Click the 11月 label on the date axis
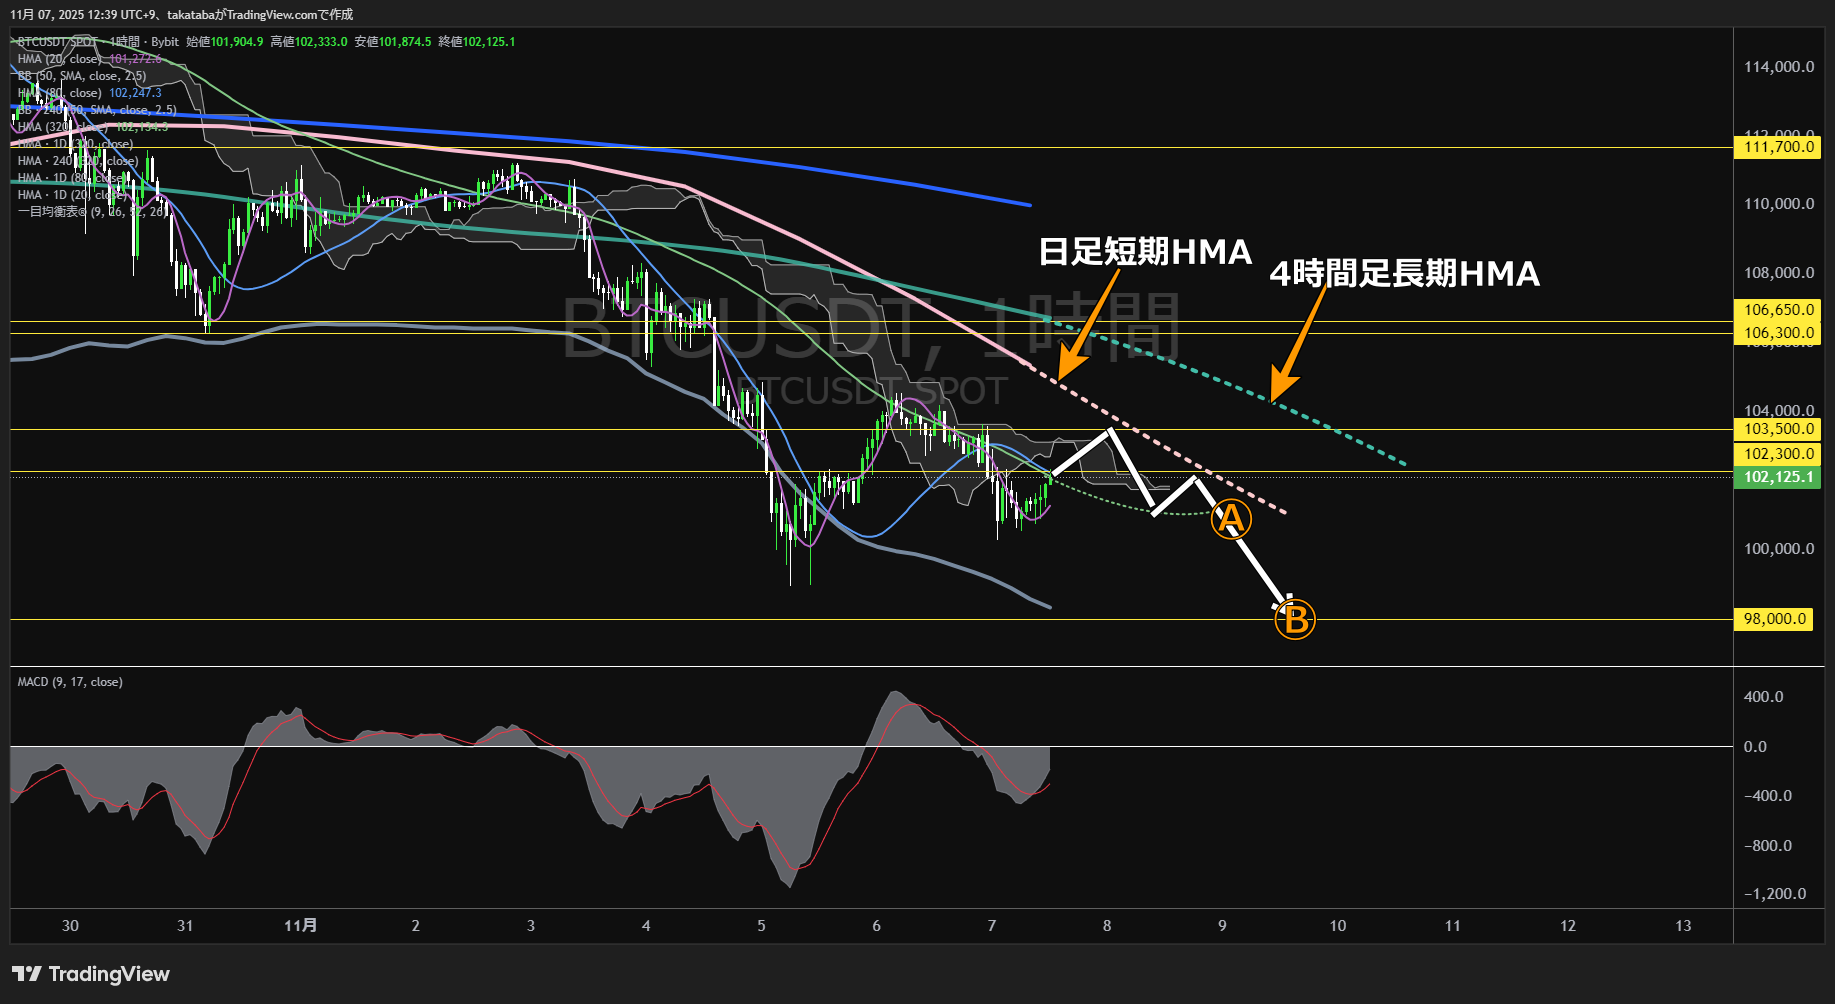Screen dimensions: 1835x1004 coord(301,926)
